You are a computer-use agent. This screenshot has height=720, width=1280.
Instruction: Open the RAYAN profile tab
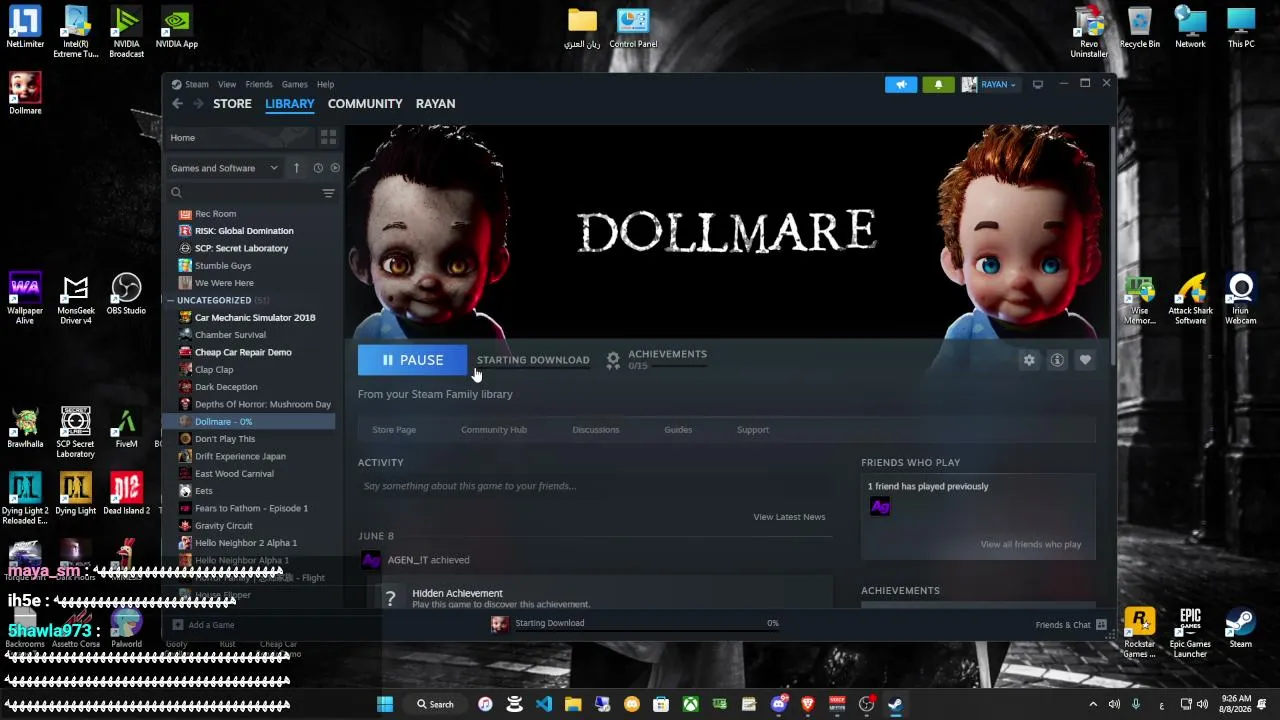click(435, 104)
